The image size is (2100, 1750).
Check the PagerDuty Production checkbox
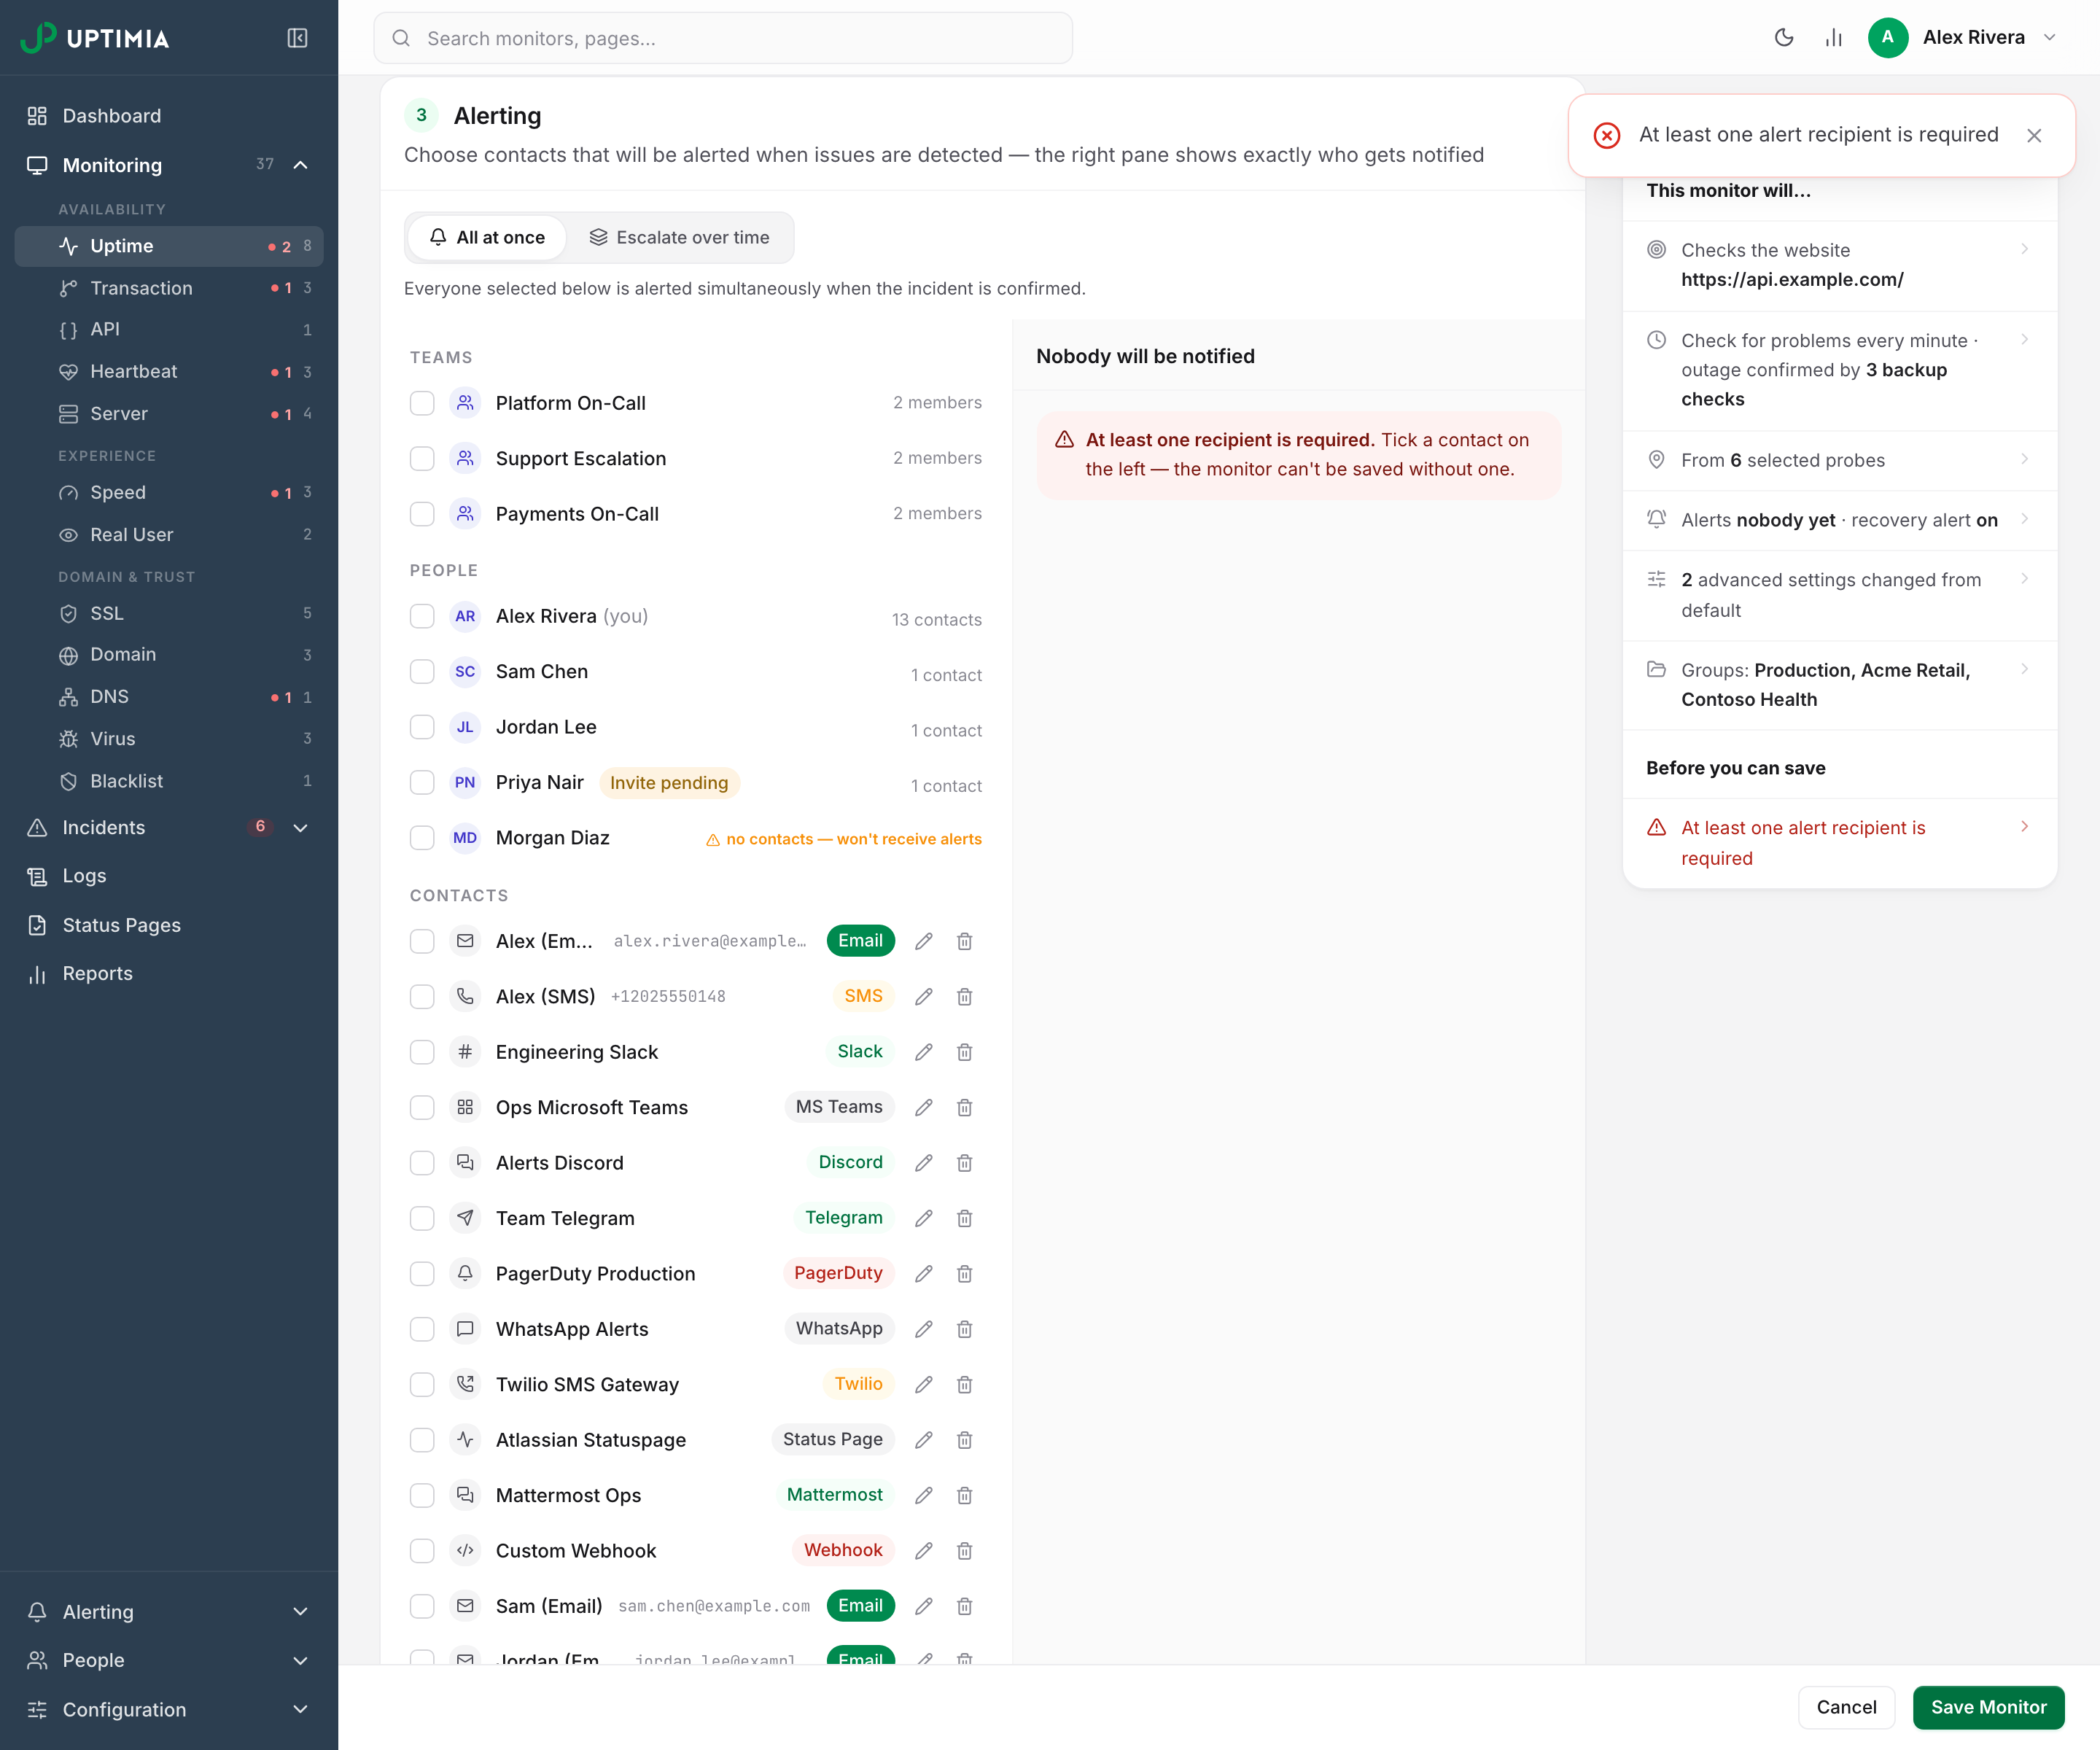point(422,1273)
